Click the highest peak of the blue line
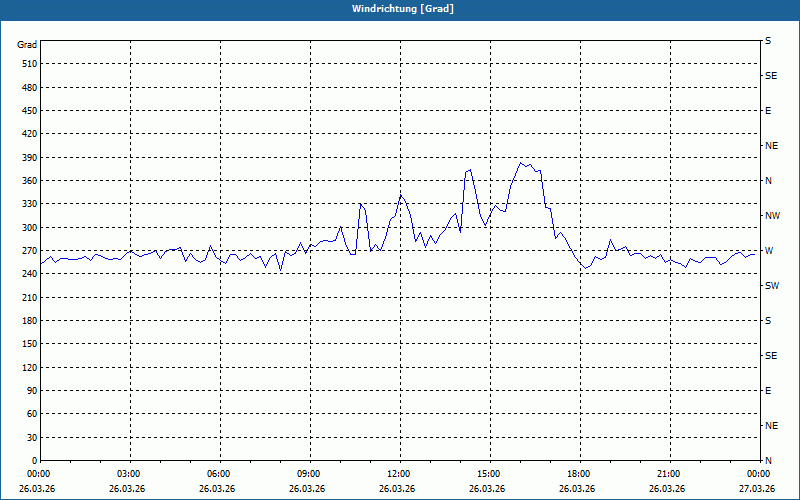800x500 pixels. [520, 163]
